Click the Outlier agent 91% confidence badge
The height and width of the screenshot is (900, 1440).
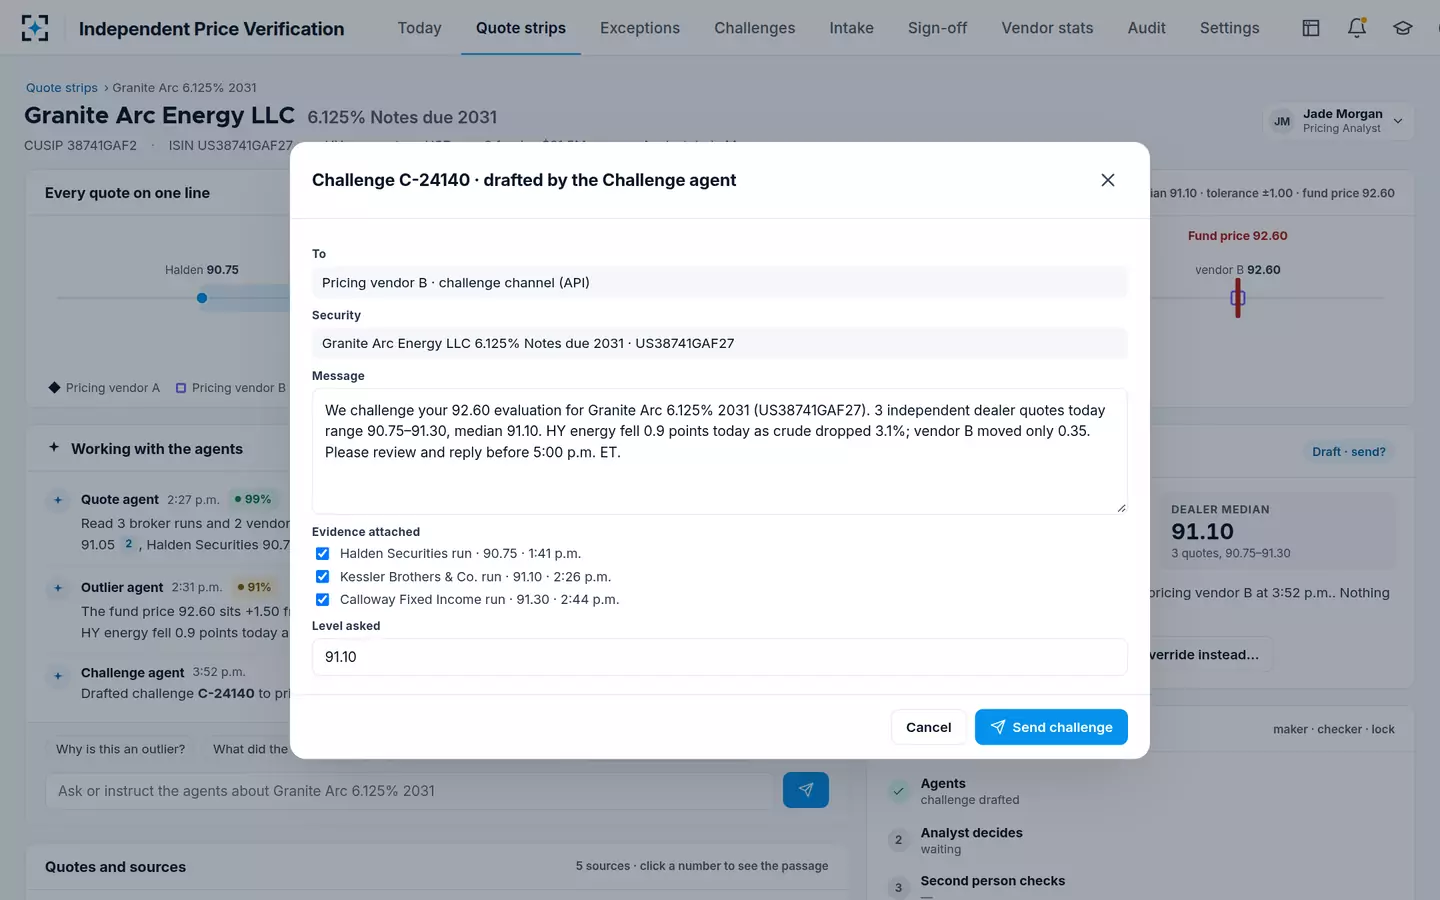pyautogui.click(x=254, y=587)
